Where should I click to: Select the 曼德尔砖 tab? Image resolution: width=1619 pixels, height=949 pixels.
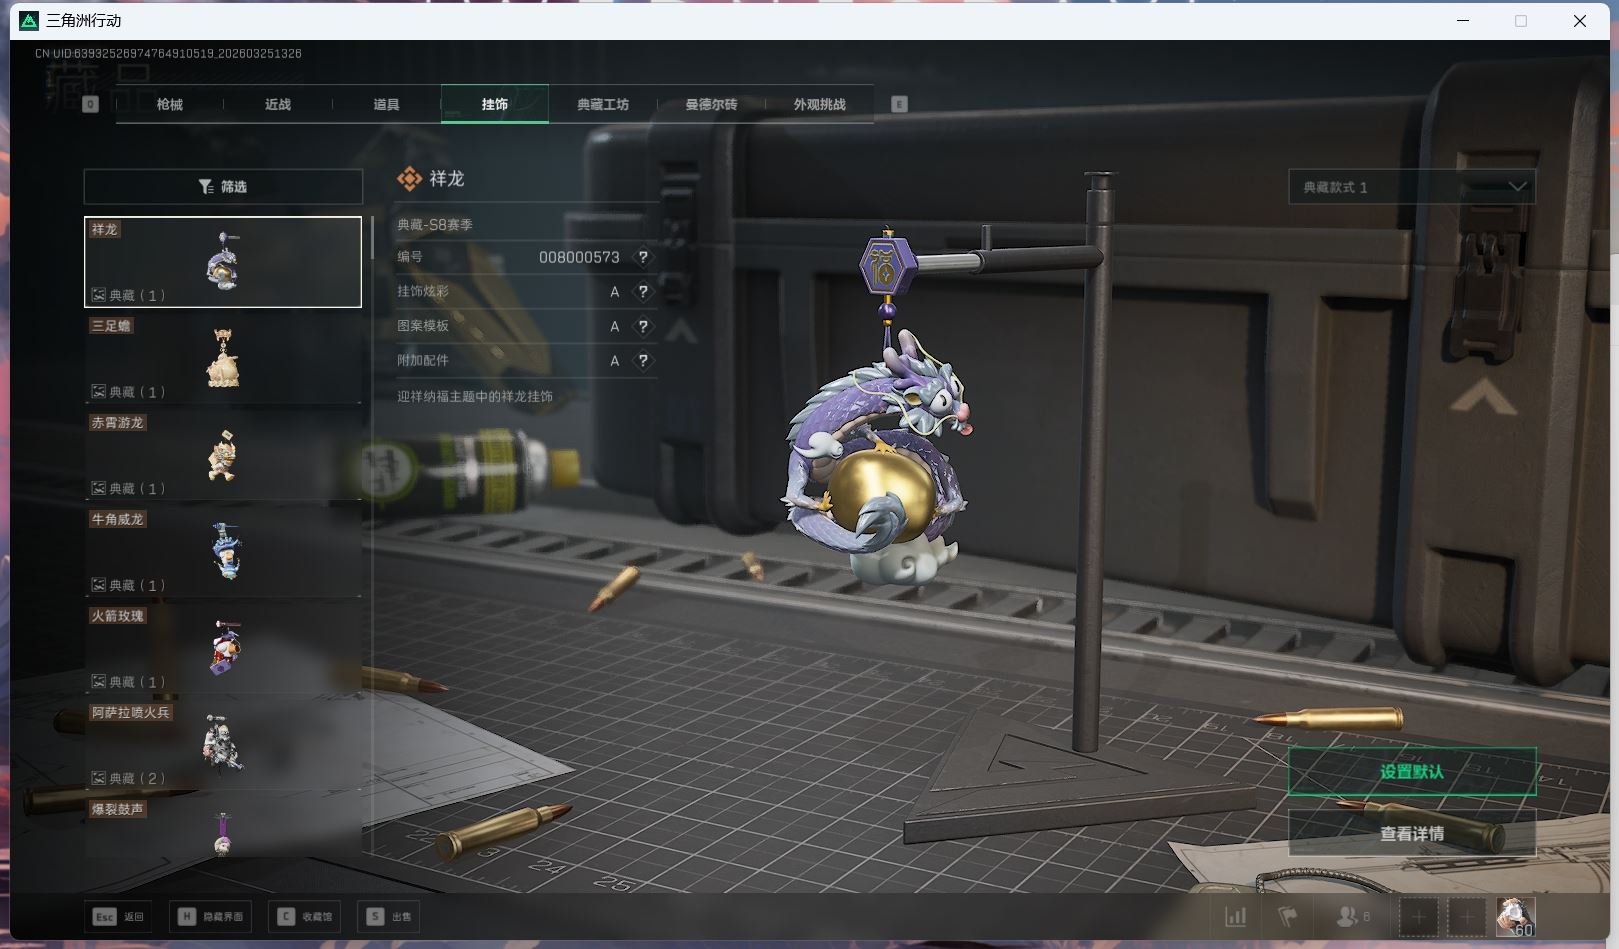[x=711, y=104]
